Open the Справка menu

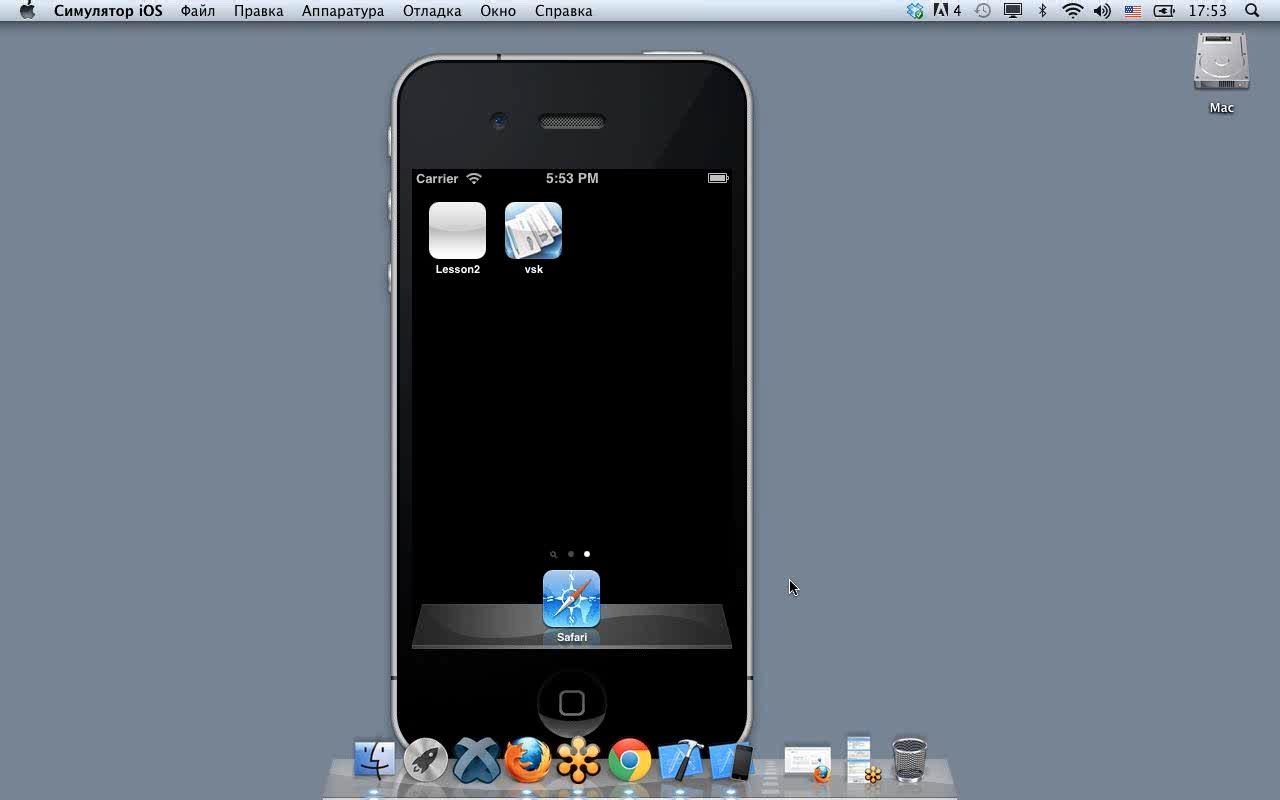563,11
